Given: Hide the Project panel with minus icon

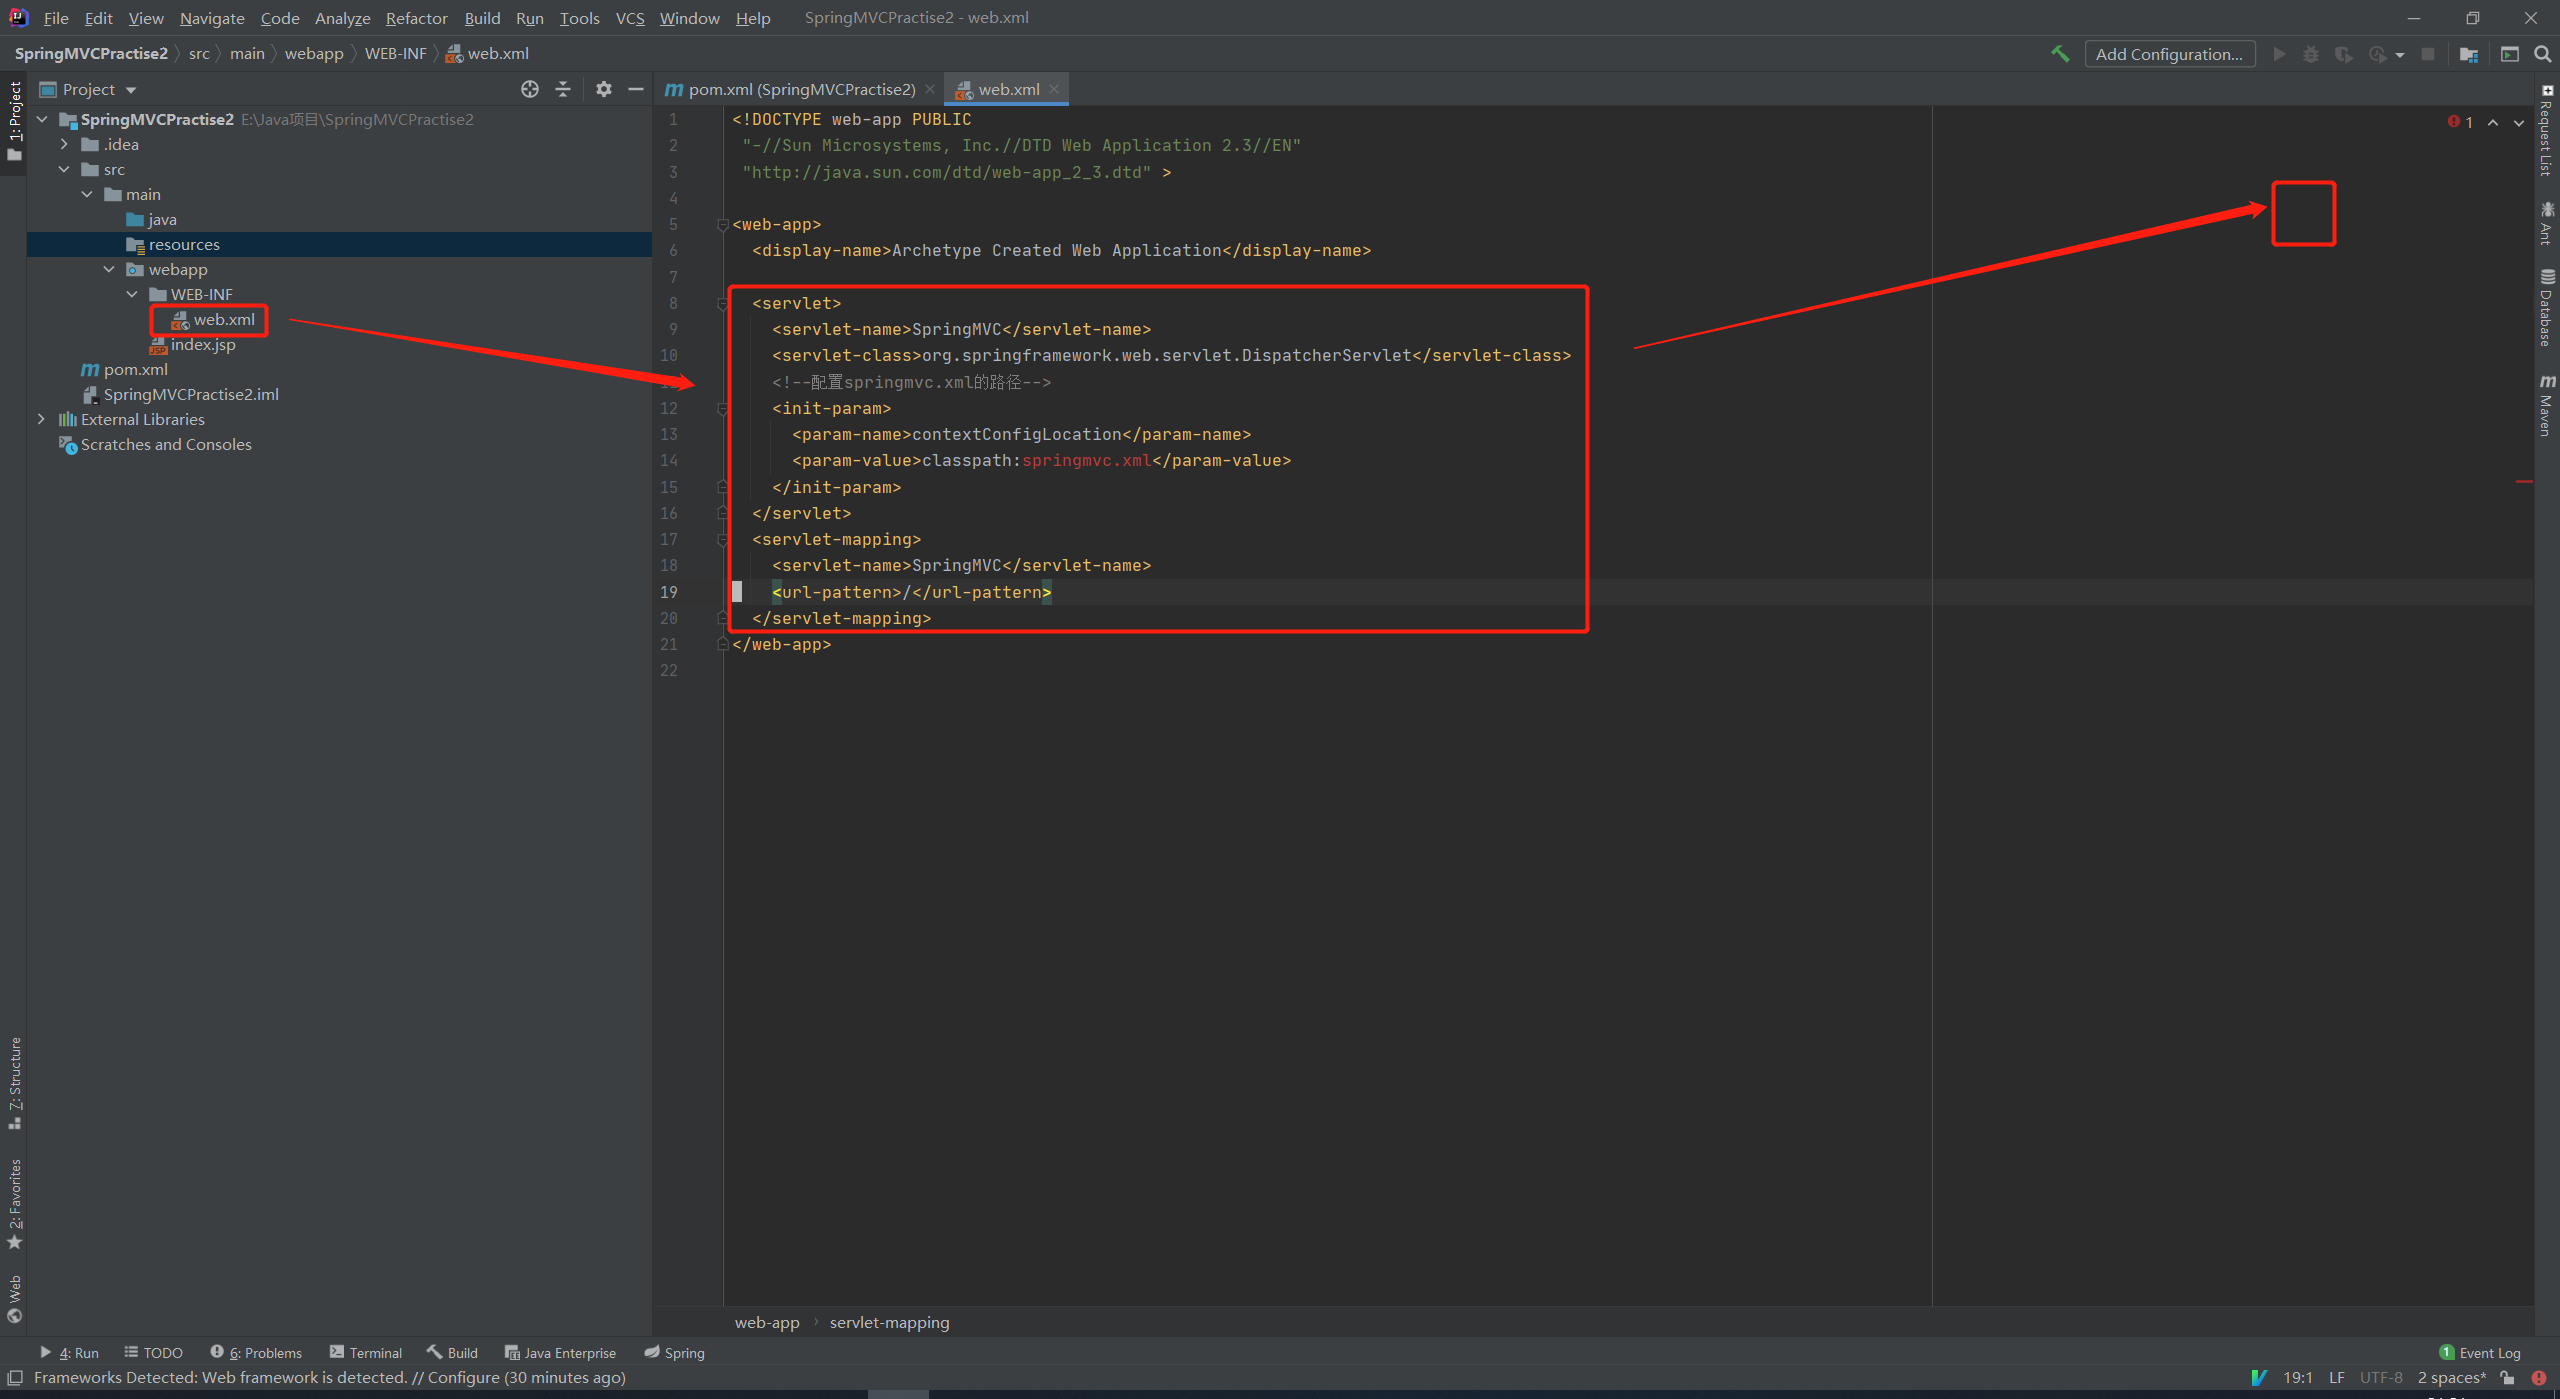Looking at the screenshot, I should click(636, 89).
